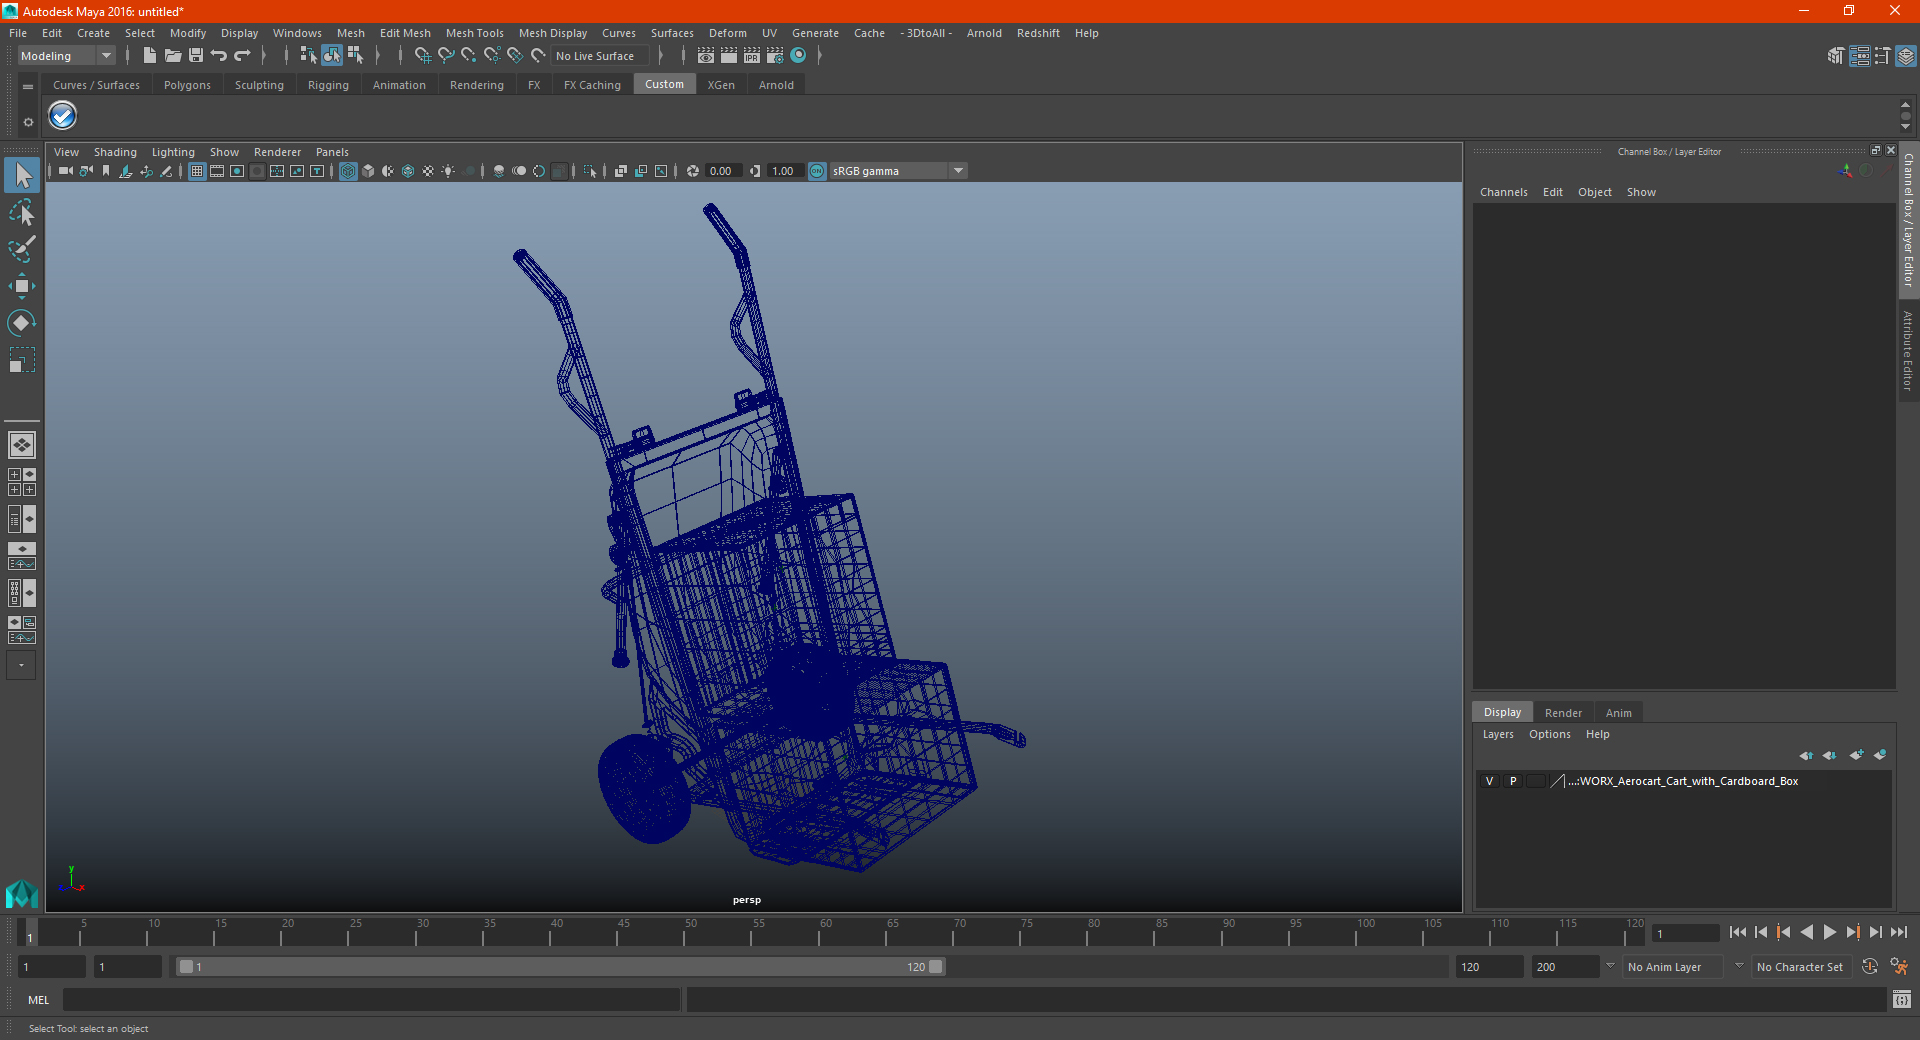Viewport: 1920px width, 1040px height.
Task: Open the No Character Set dropdown
Action: click(1800, 967)
